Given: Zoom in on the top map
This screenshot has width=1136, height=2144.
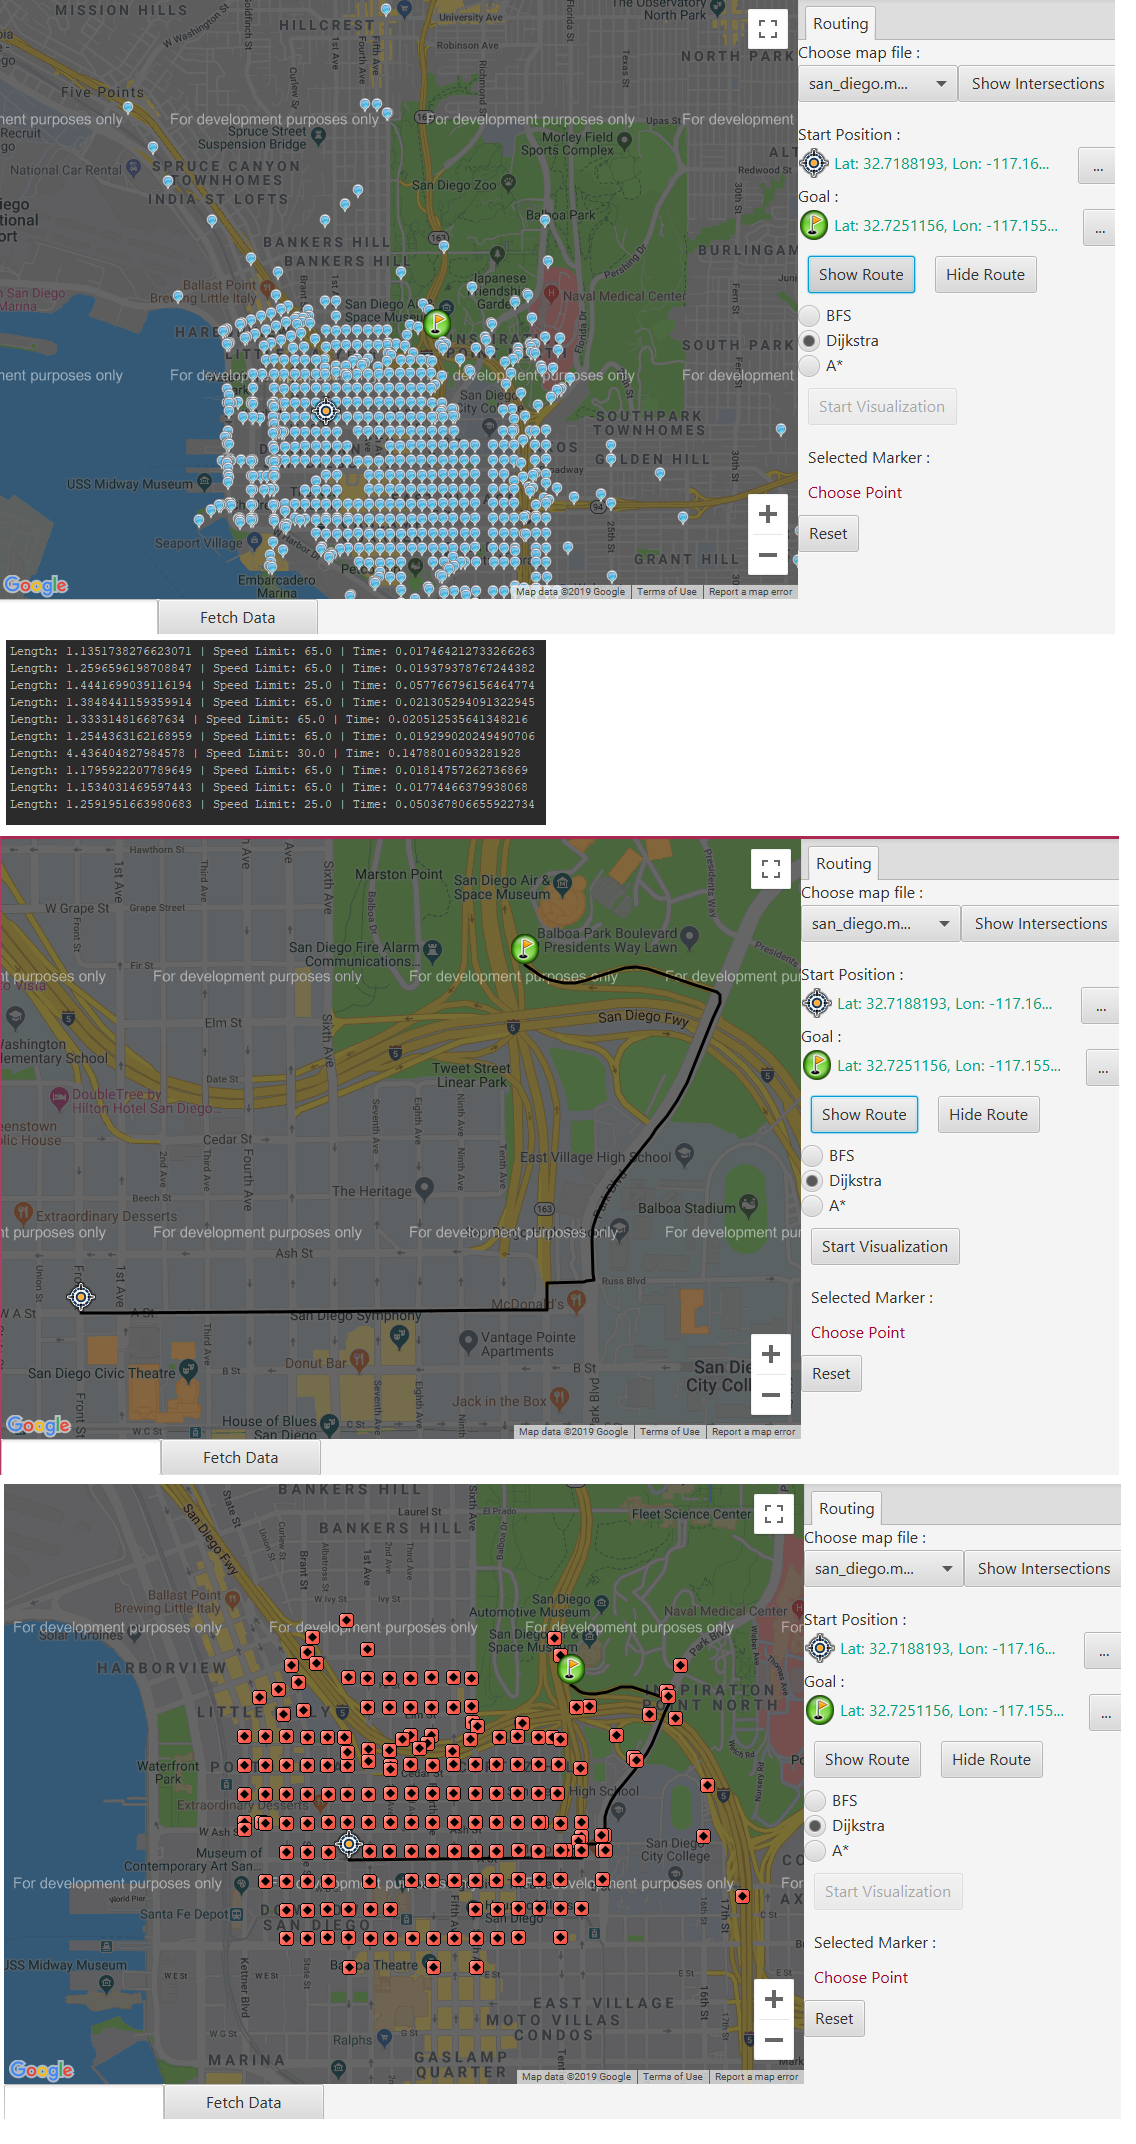Looking at the screenshot, I should pos(768,514).
